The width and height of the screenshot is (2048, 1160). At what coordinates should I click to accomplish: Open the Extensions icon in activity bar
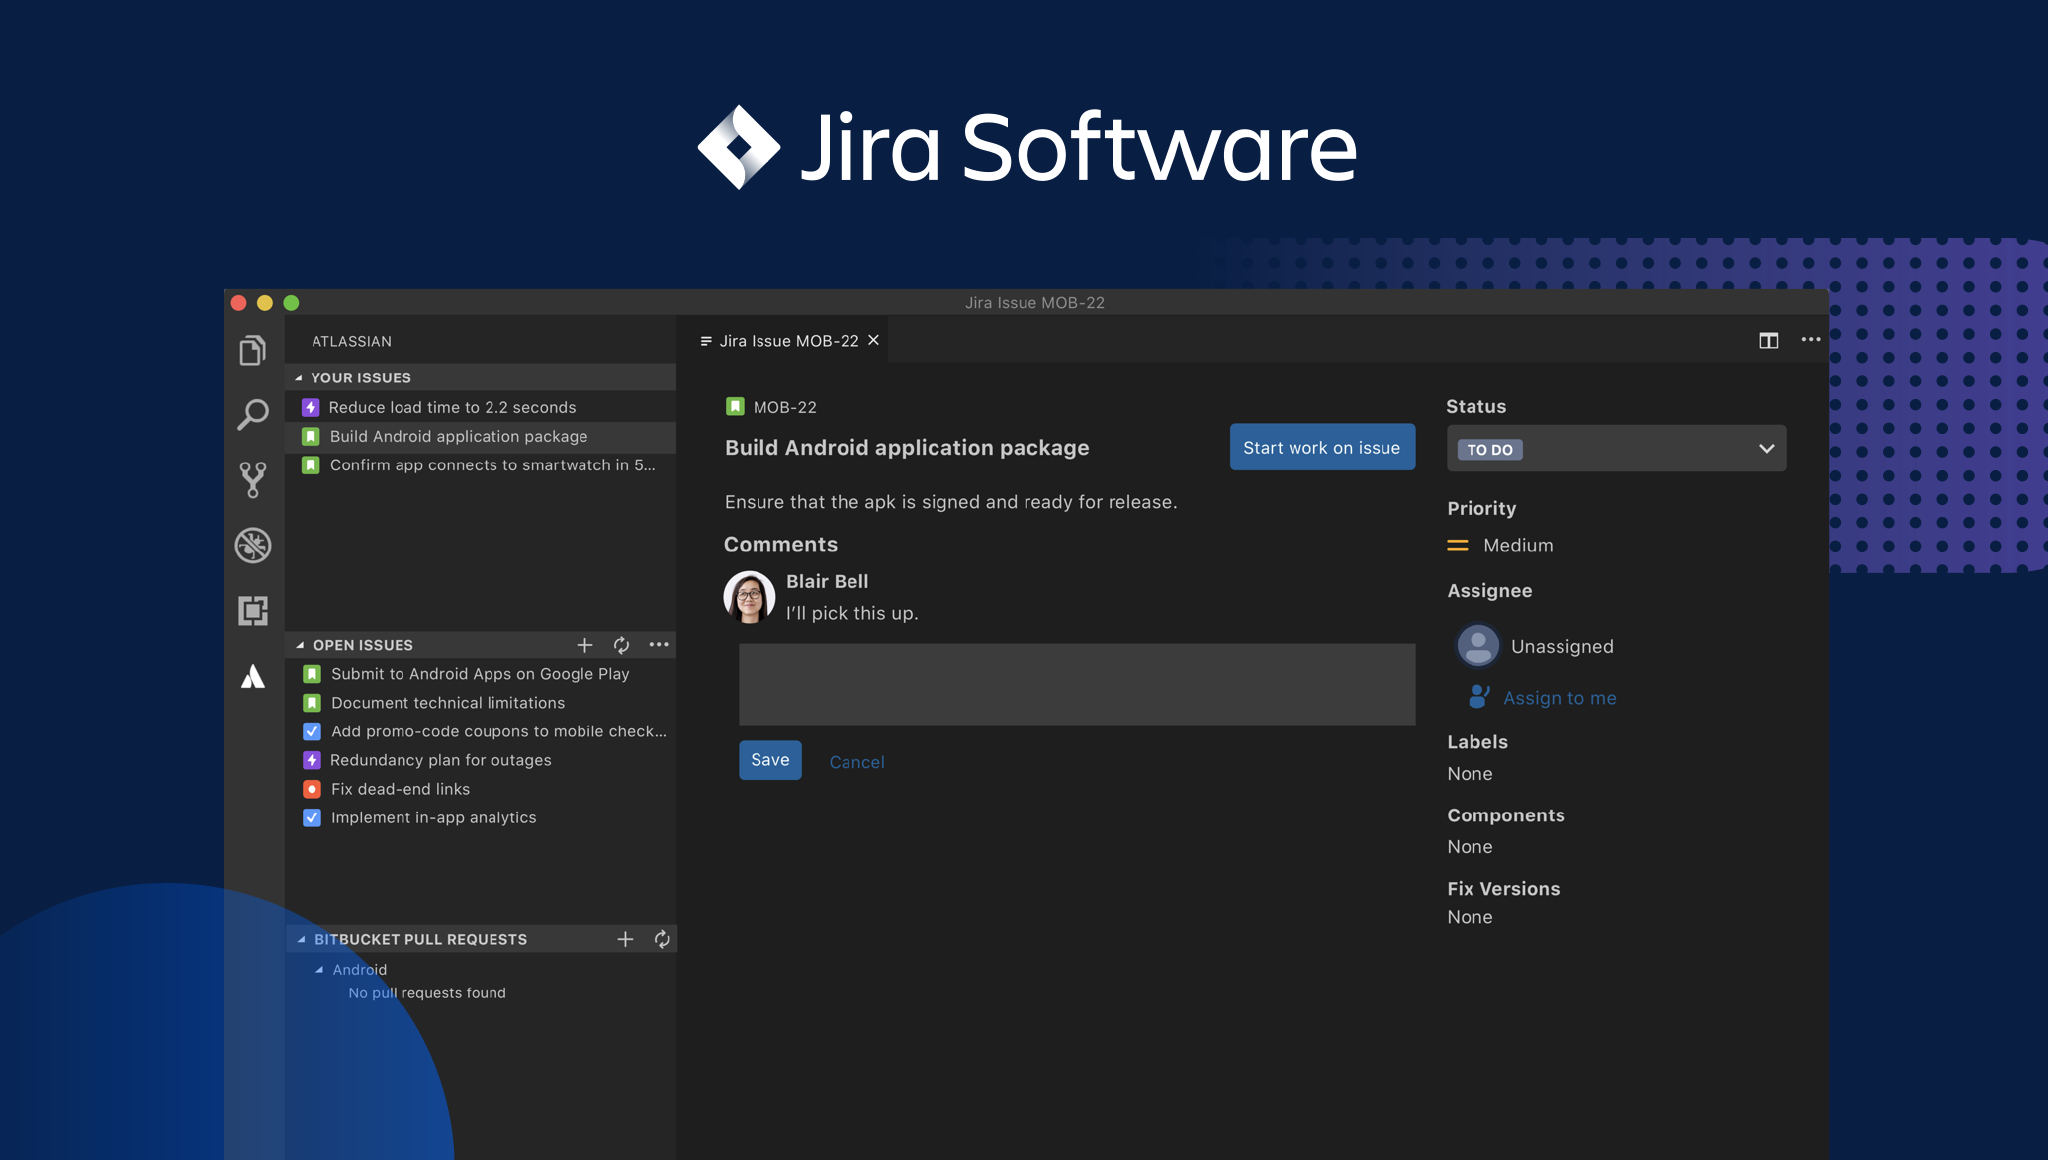click(x=253, y=611)
